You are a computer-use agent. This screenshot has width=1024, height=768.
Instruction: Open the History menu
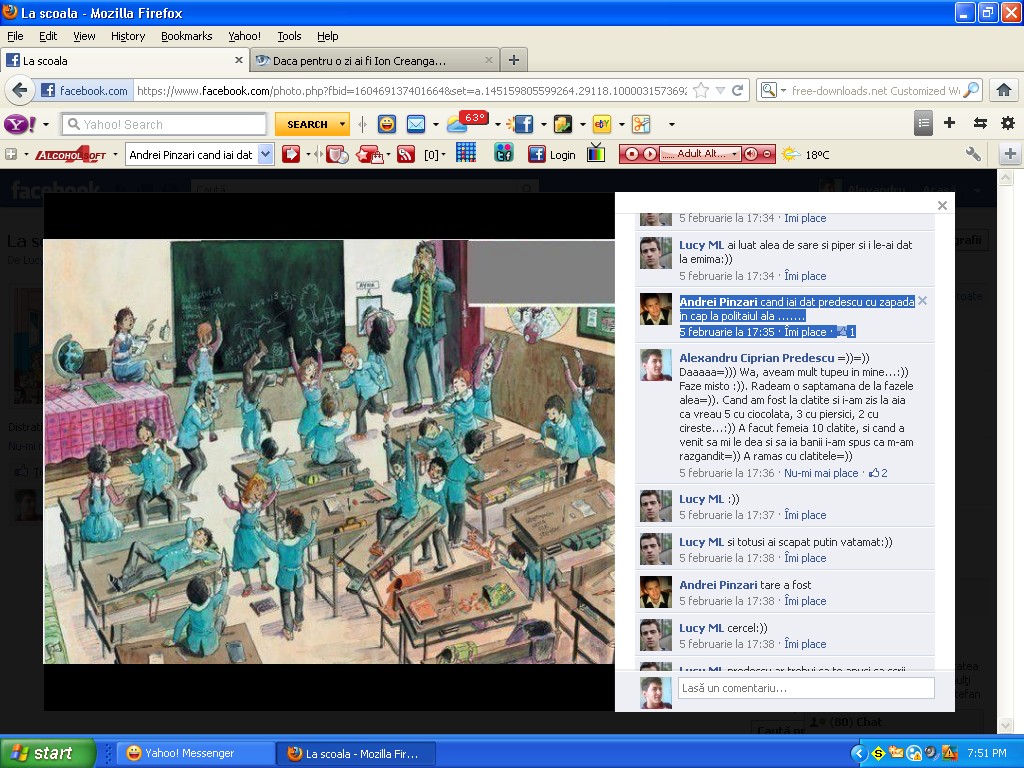pyautogui.click(x=128, y=36)
